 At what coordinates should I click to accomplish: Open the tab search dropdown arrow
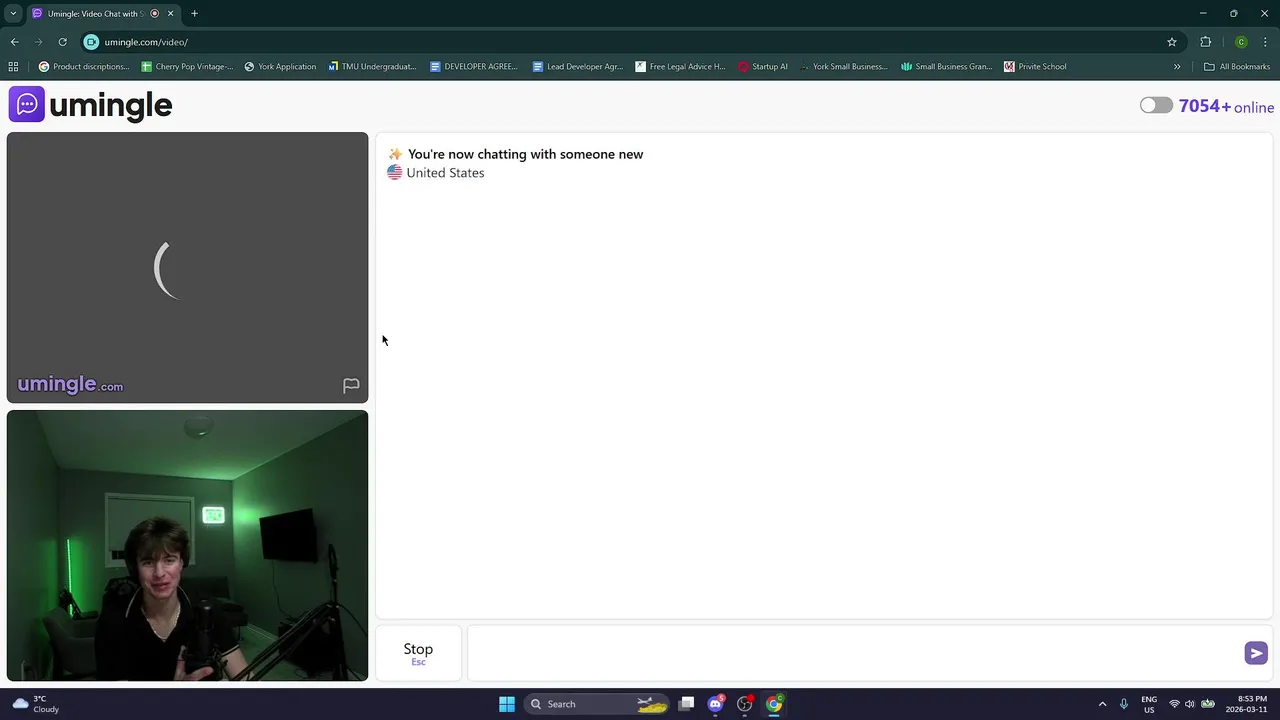click(13, 13)
